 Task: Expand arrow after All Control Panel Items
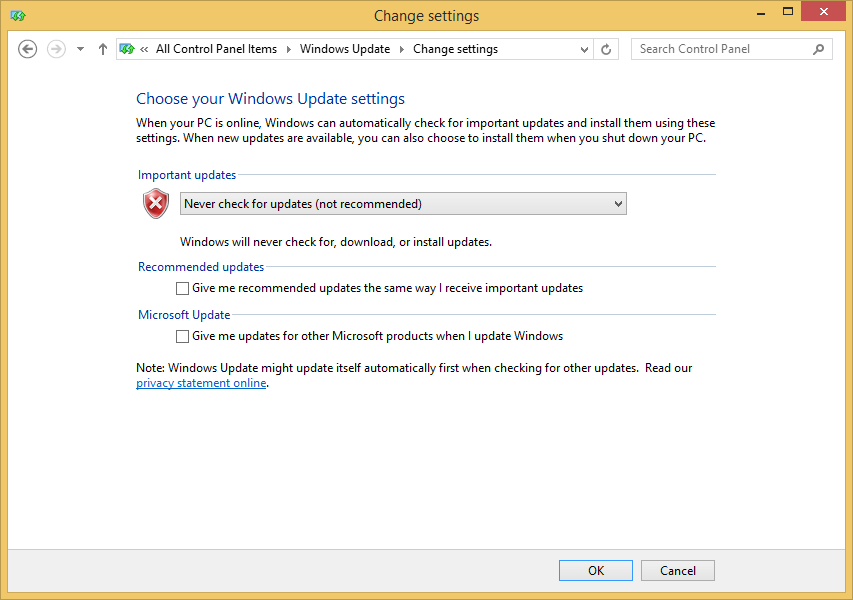point(288,50)
